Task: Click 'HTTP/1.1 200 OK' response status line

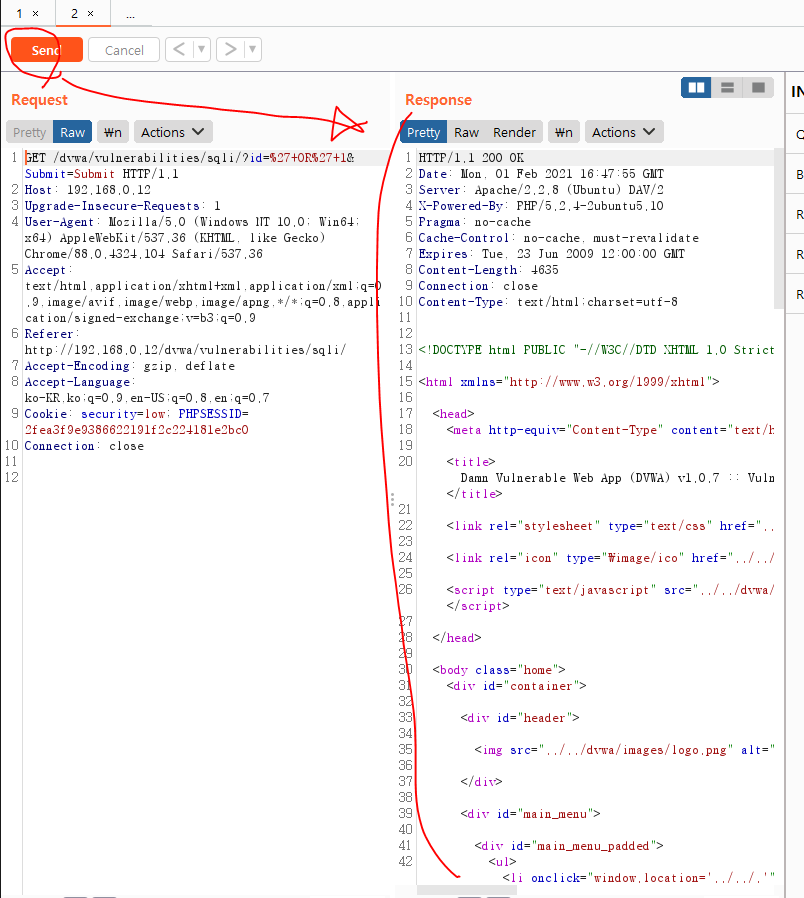Action: click(x=471, y=157)
